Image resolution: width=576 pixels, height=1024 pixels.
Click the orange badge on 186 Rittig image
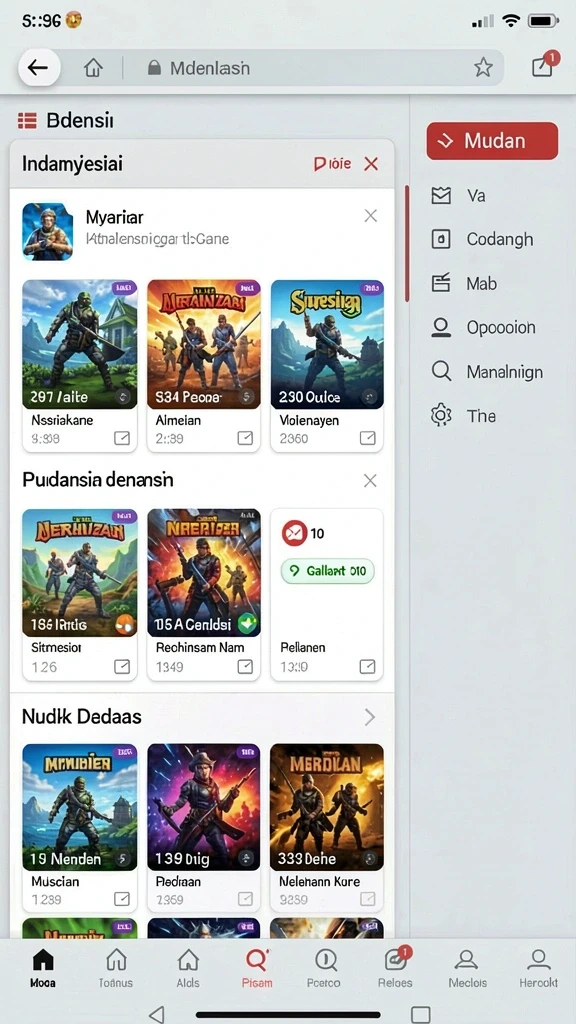(124, 625)
